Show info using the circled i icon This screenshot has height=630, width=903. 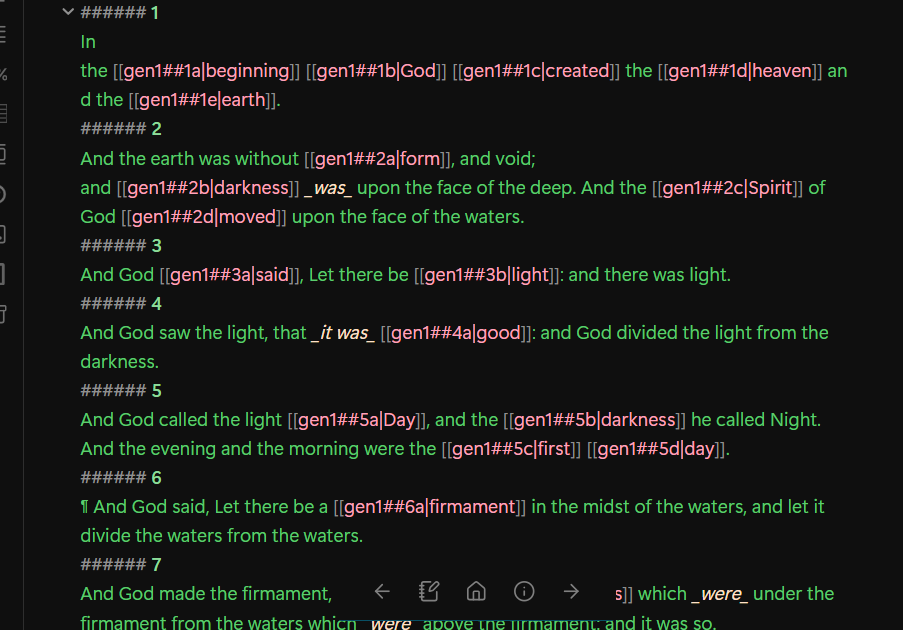pyautogui.click(x=524, y=591)
